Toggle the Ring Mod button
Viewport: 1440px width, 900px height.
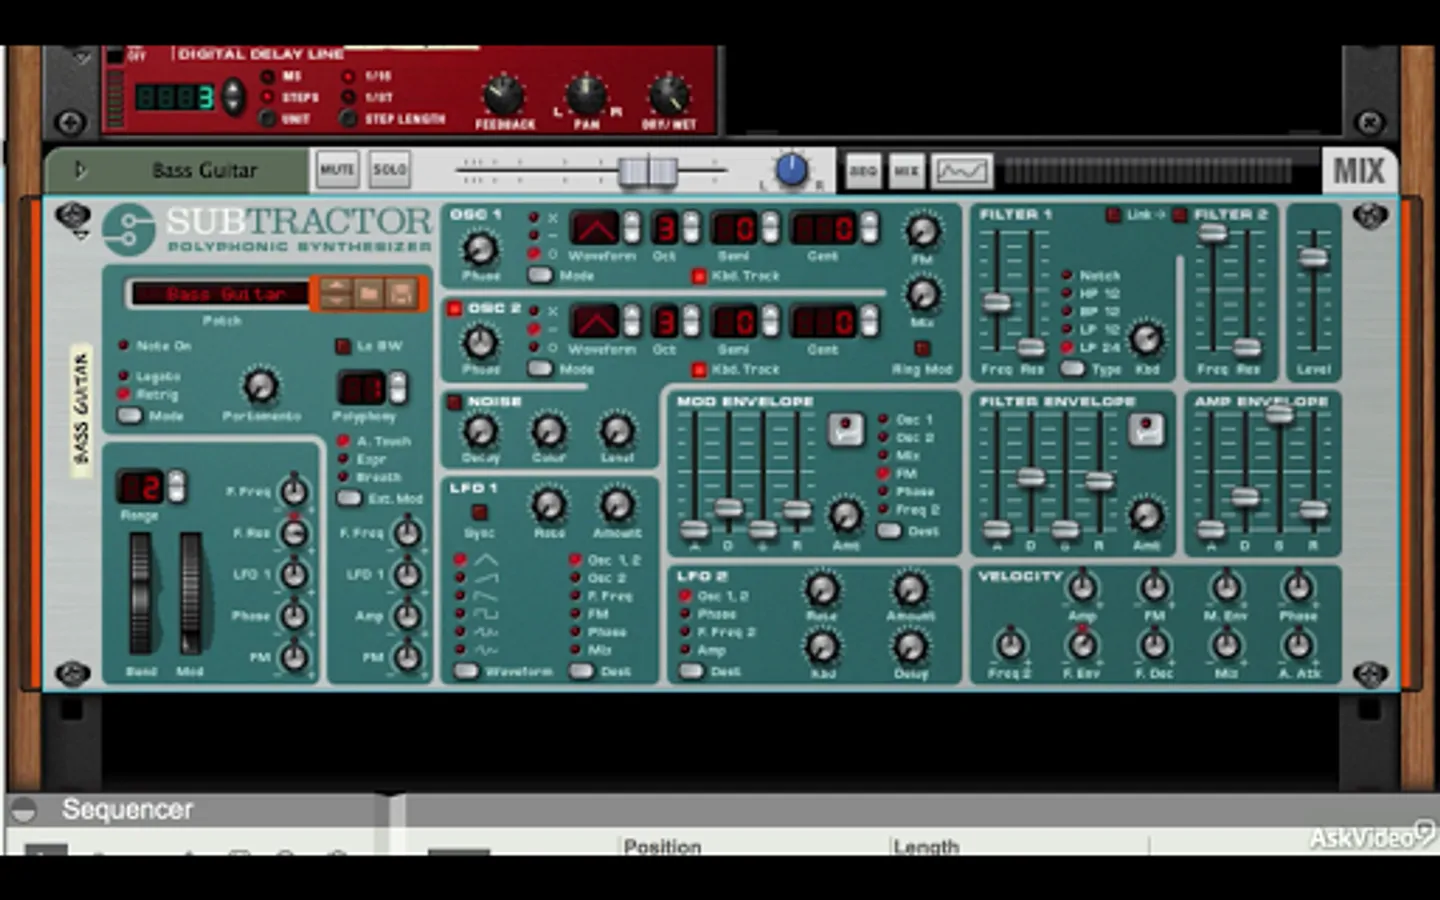click(x=922, y=349)
